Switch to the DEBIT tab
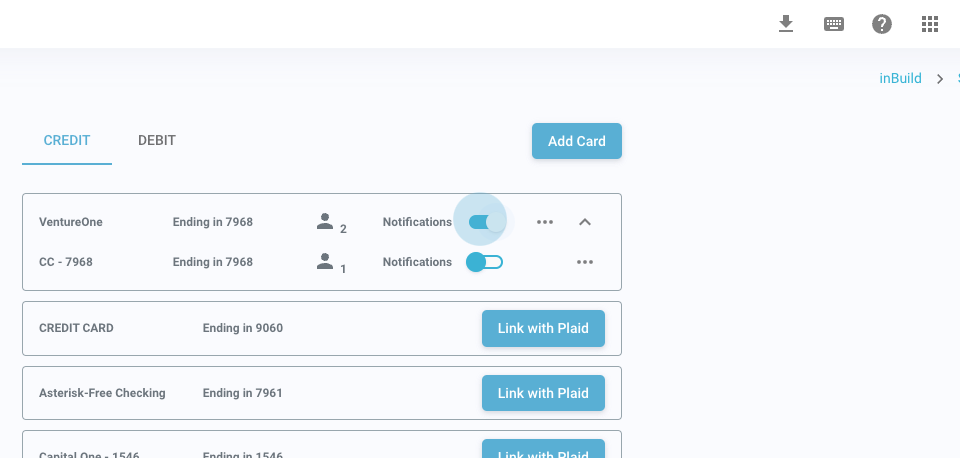This screenshot has height=458, width=960. (x=157, y=141)
